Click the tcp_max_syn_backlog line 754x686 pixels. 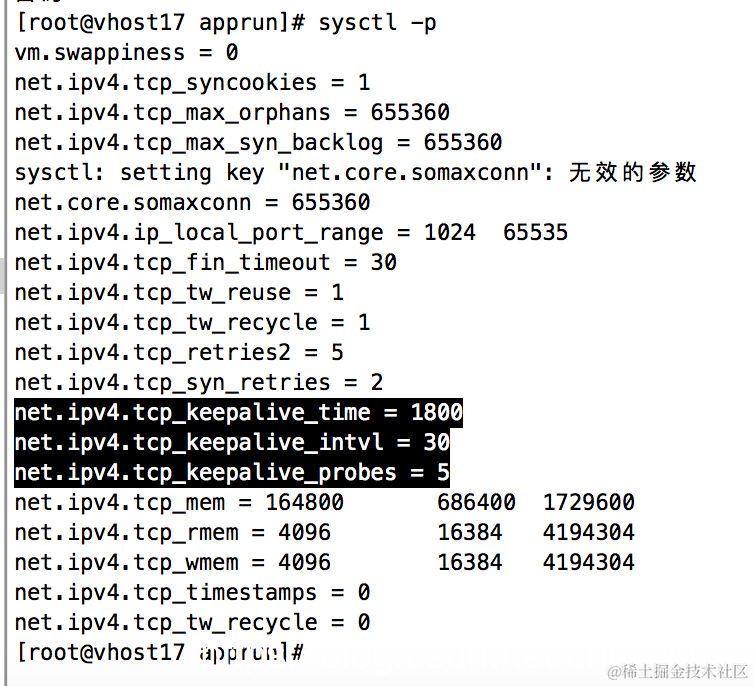pos(258,143)
